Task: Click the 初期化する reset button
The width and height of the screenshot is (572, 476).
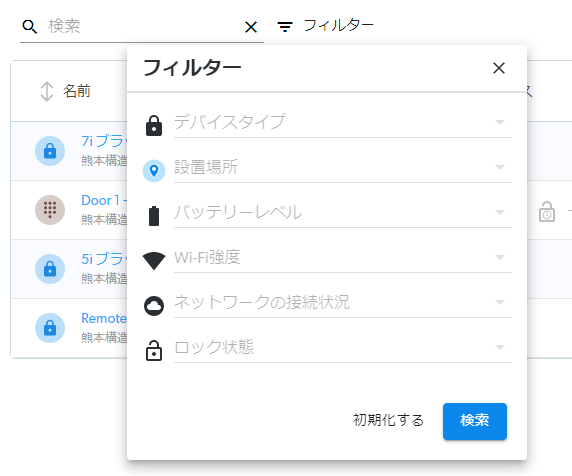Action: click(x=388, y=420)
